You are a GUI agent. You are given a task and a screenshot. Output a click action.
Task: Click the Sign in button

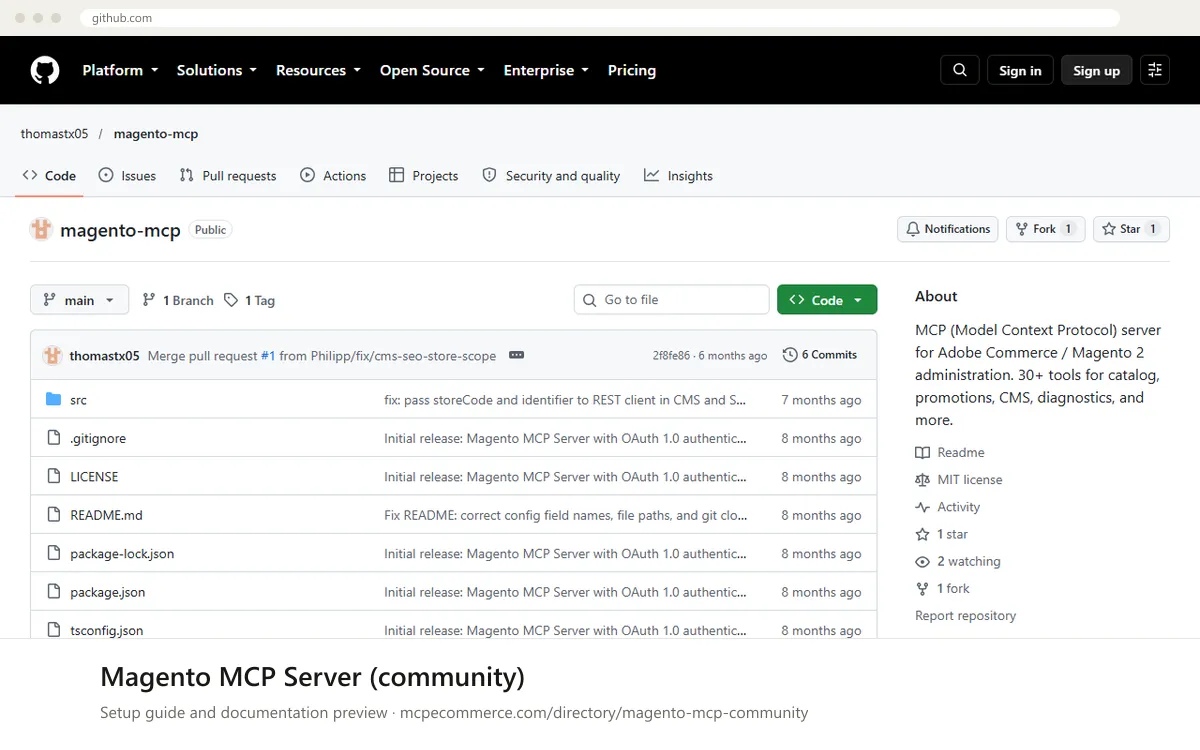coord(1020,70)
